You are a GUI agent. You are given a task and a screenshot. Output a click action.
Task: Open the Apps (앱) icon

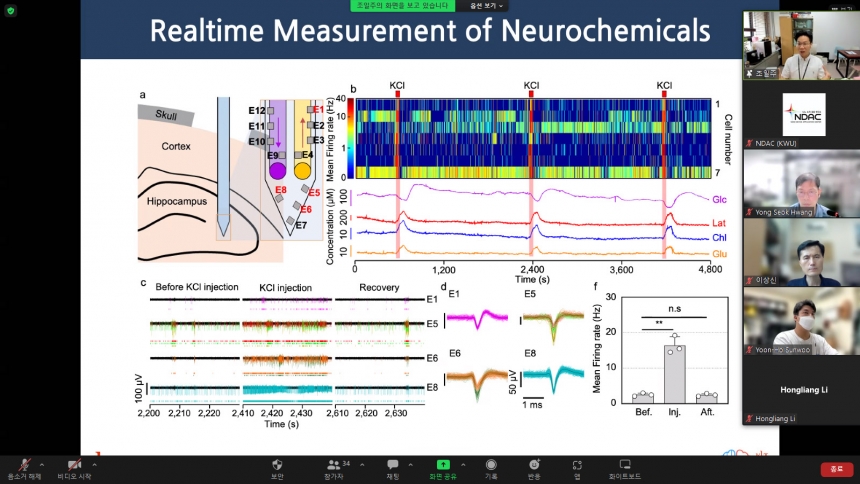click(577, 466)
